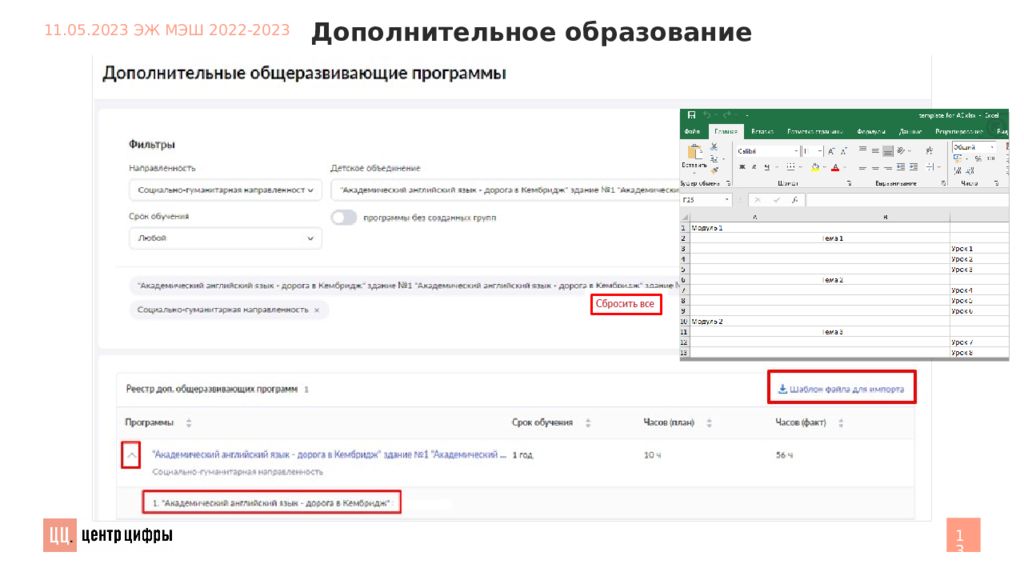Image resolution: width=1024 pixels, height=576 pixels.
Task: Open the Файл tab in Excel
Action: coord(691,131)
